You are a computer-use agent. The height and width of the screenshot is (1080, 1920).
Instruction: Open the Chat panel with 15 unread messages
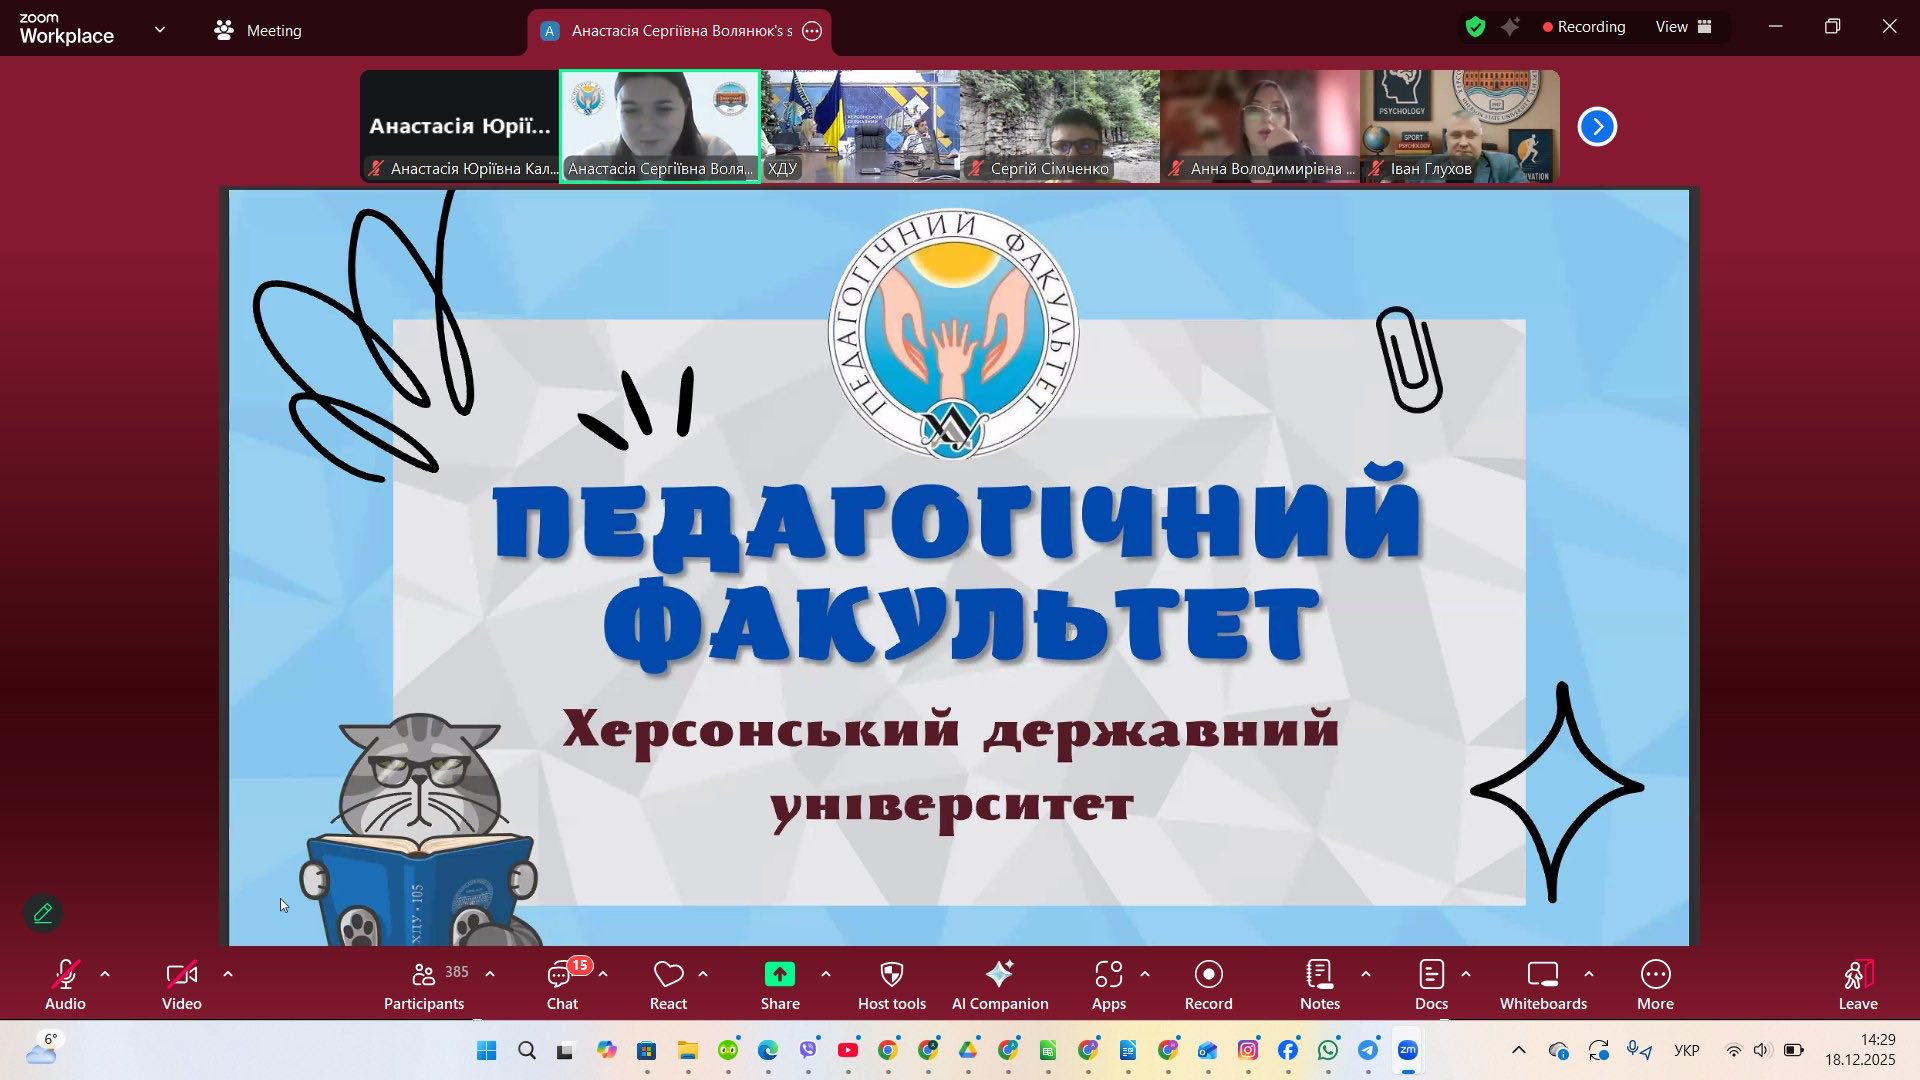(562, 985)
